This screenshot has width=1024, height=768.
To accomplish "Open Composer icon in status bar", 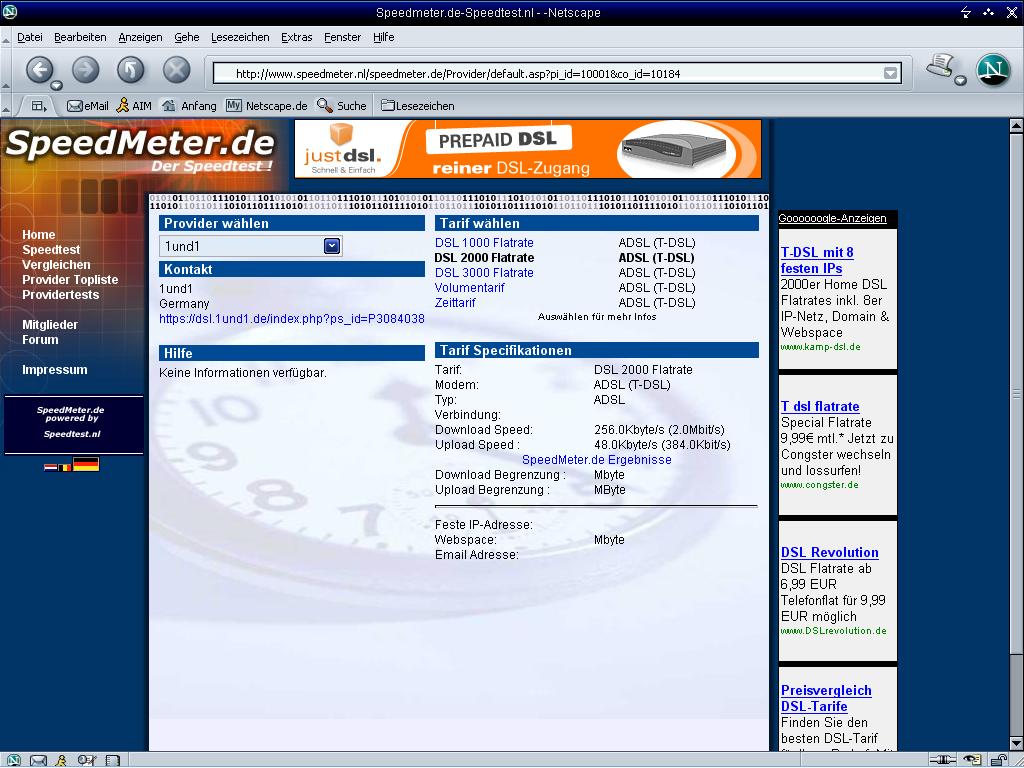I will click(87, 760).
